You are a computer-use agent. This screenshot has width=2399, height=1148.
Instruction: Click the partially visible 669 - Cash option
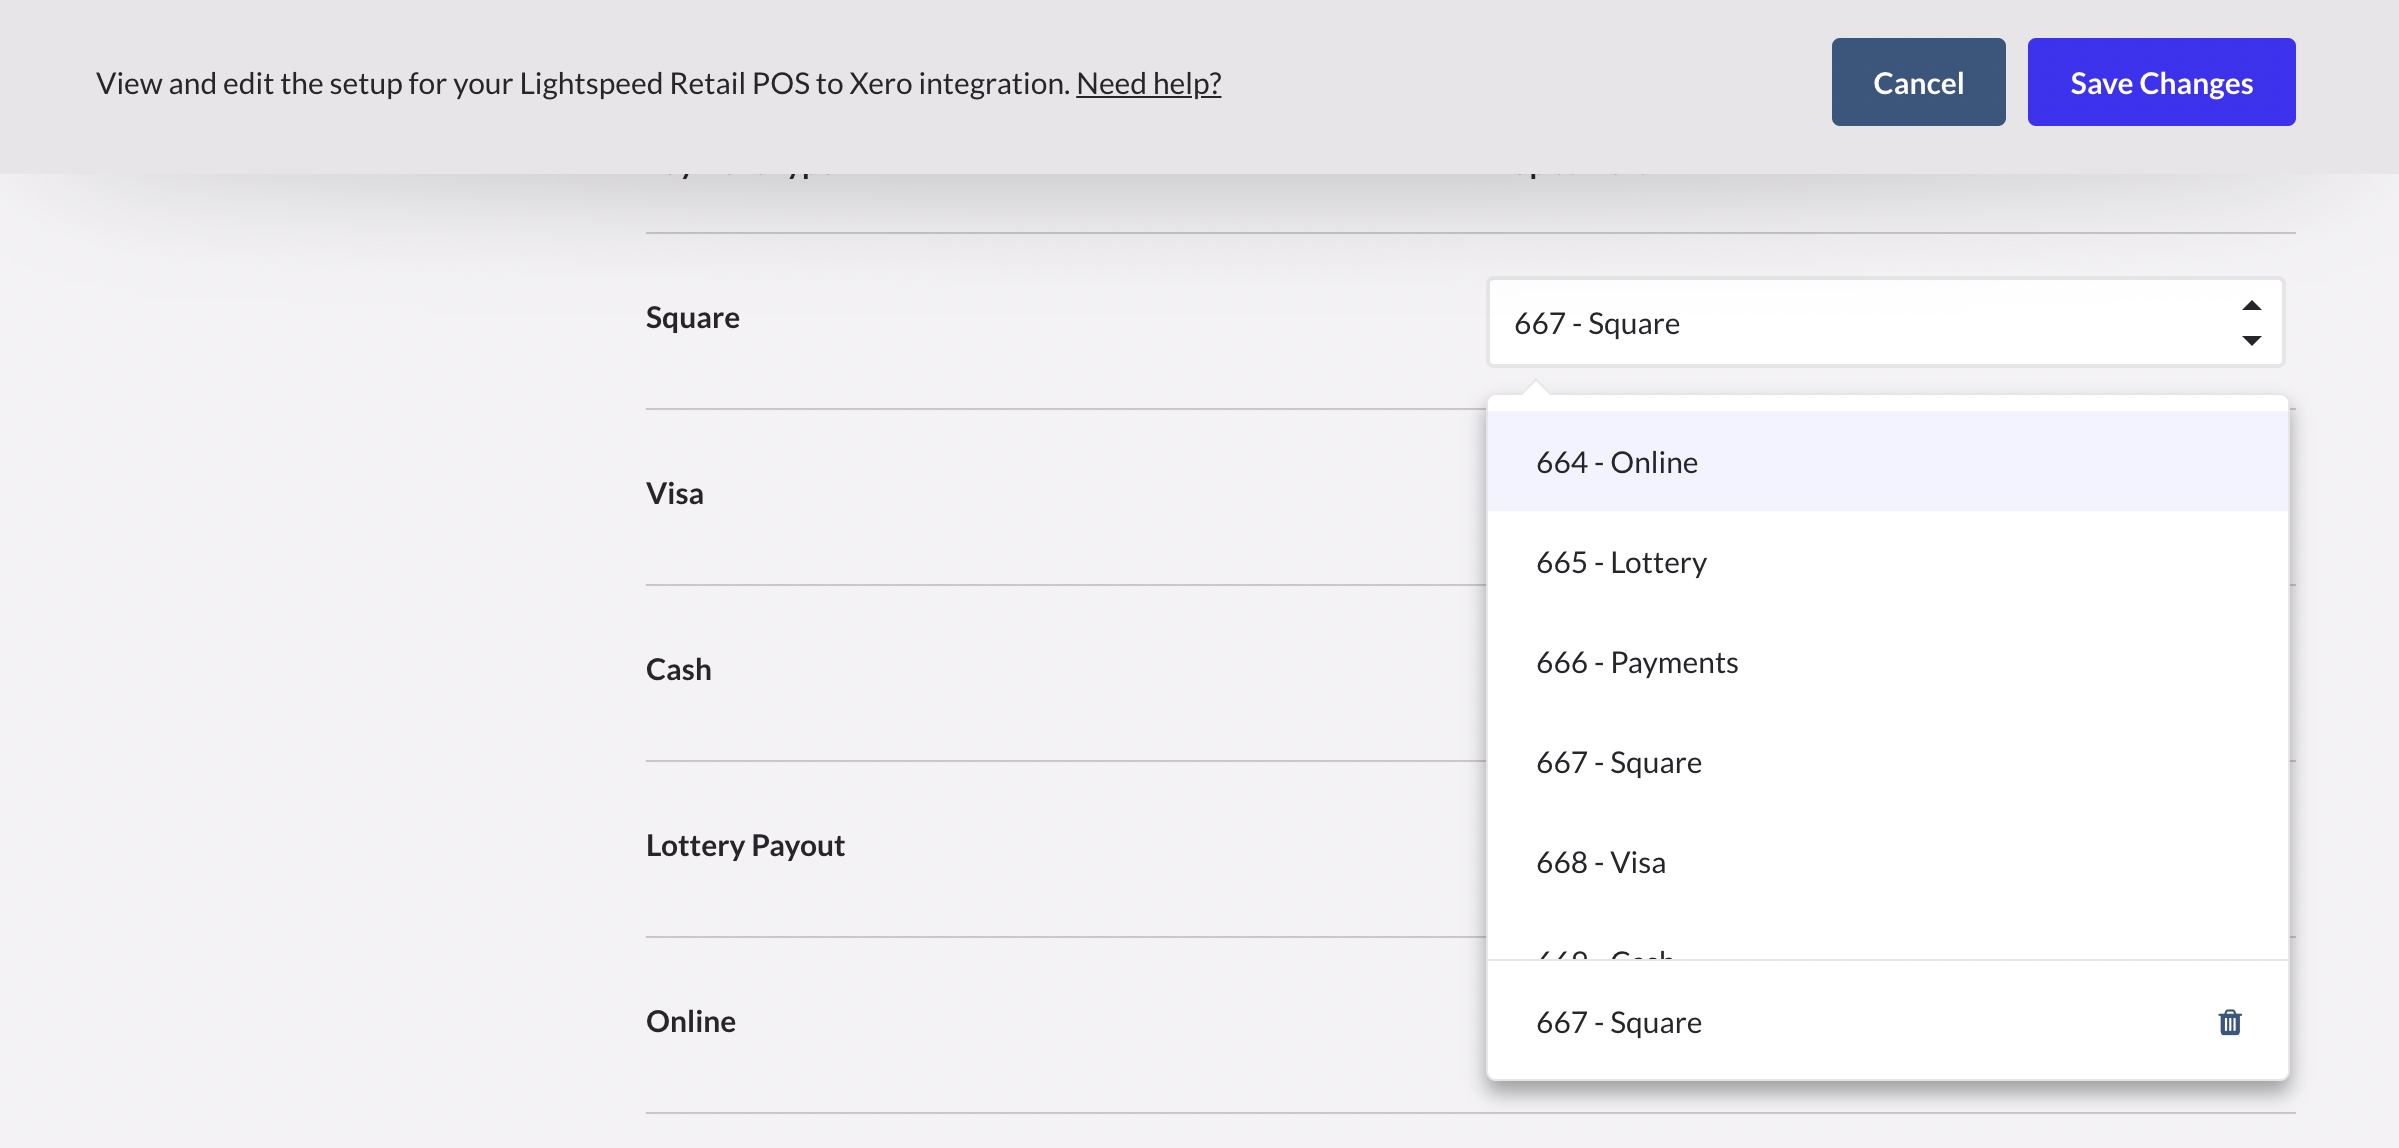click(x=1605, y=955)
